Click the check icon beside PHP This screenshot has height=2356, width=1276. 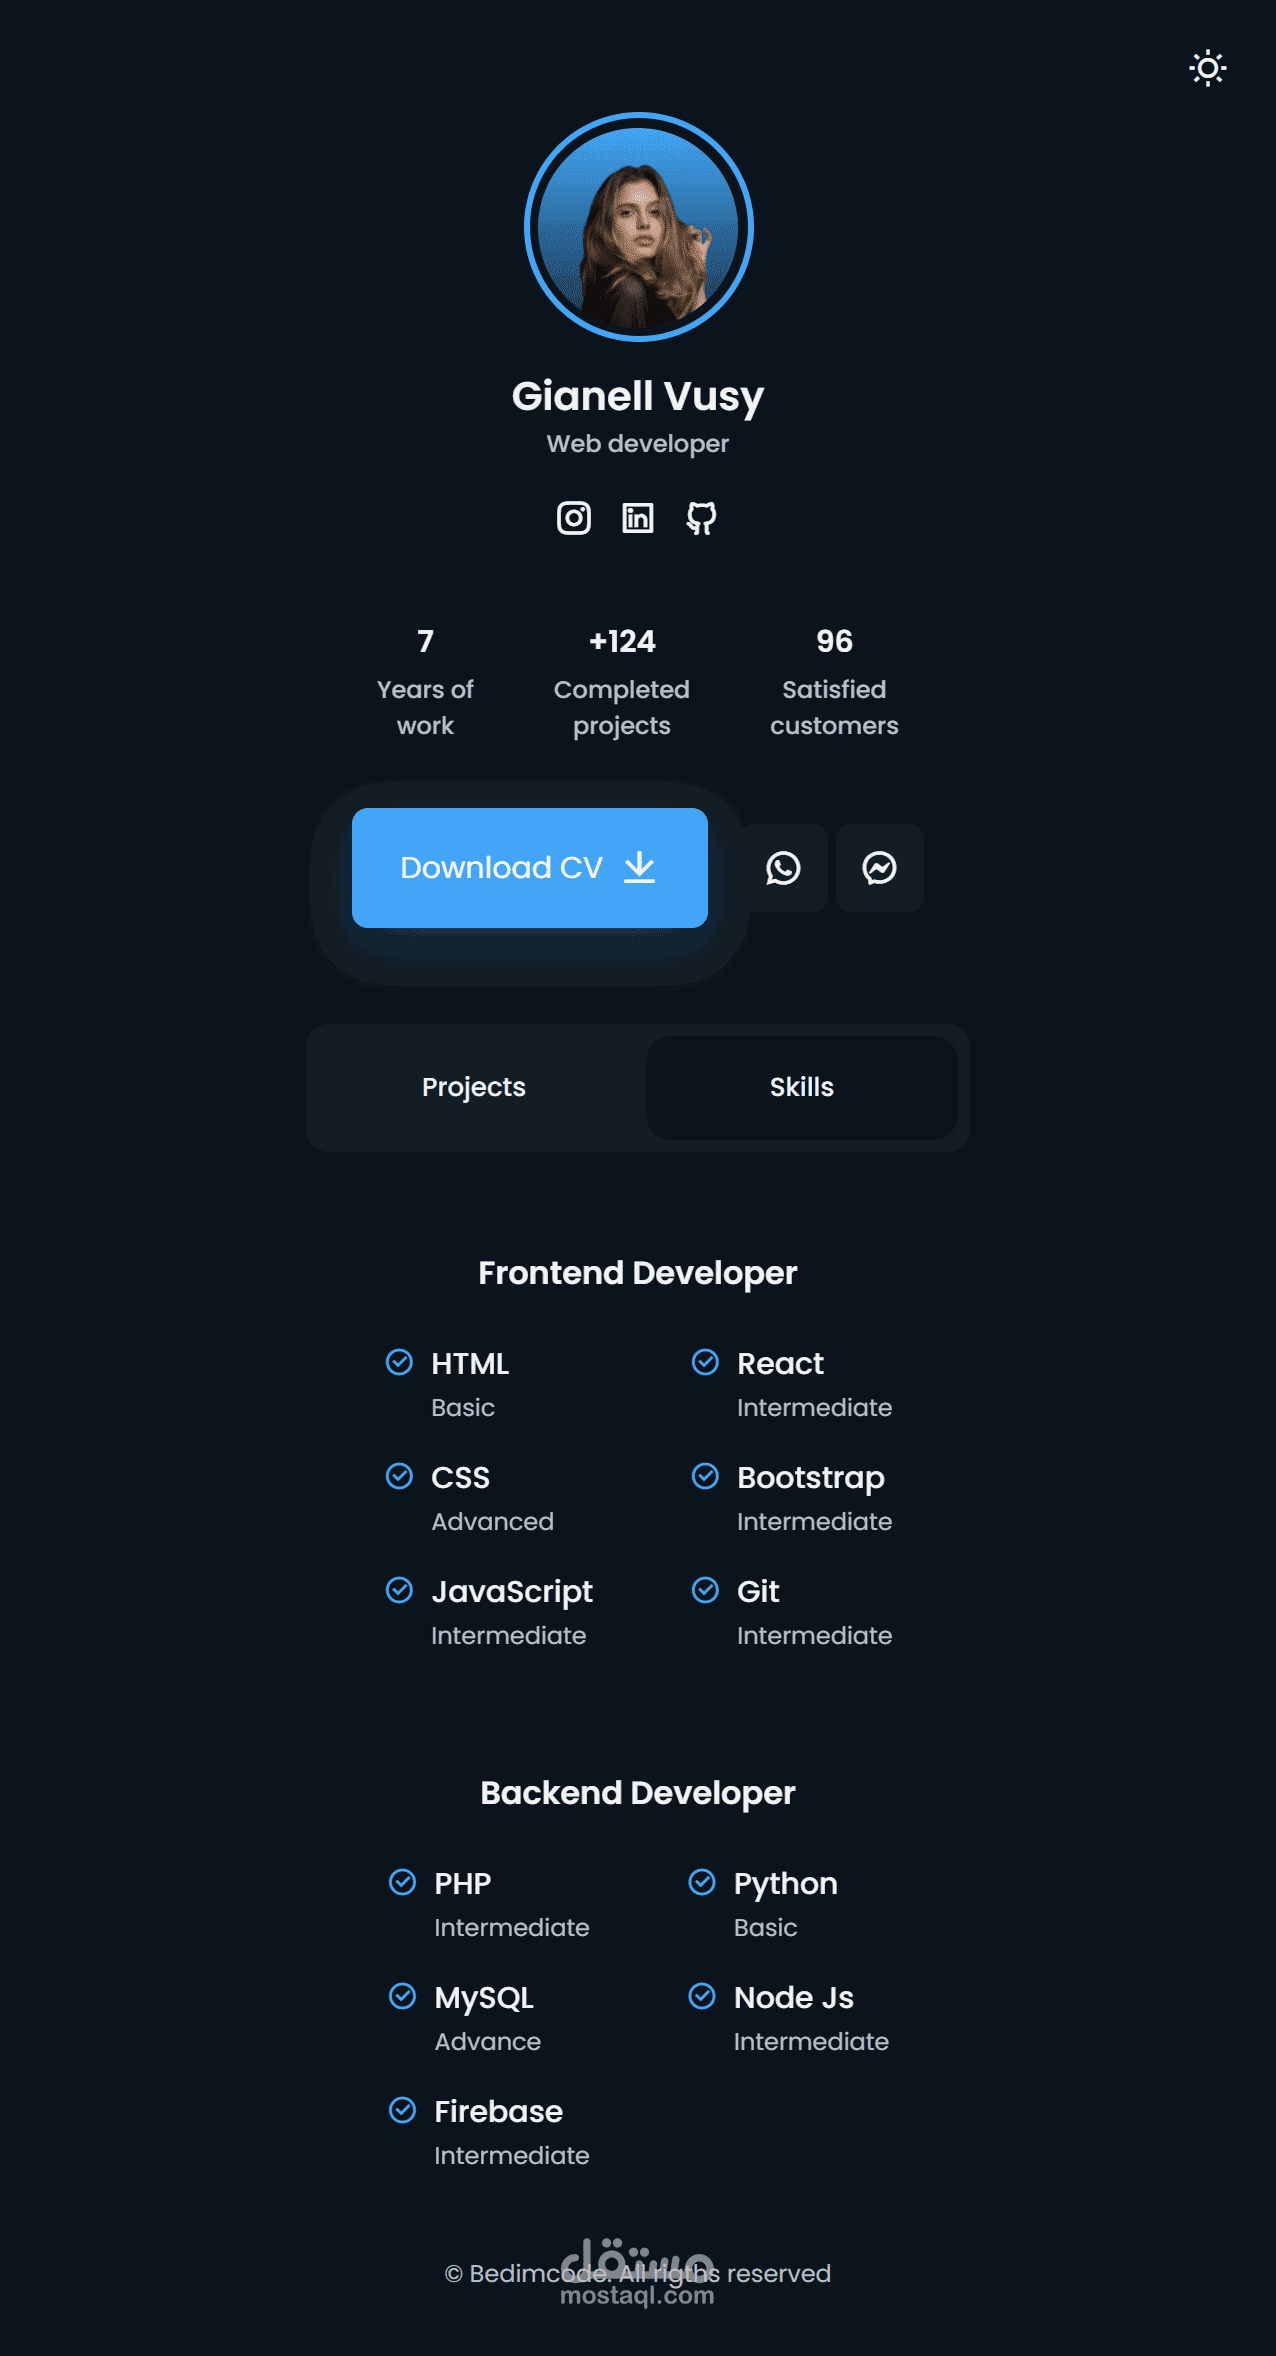tap(402, 1882)
